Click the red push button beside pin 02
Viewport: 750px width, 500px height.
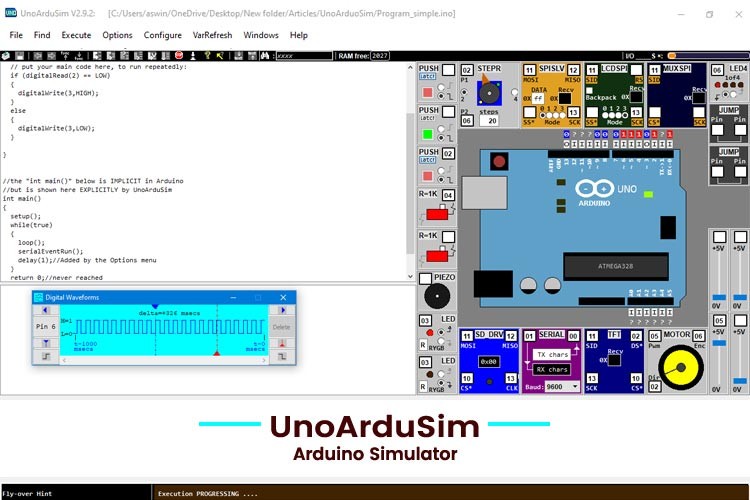click(x=428, y=176)
